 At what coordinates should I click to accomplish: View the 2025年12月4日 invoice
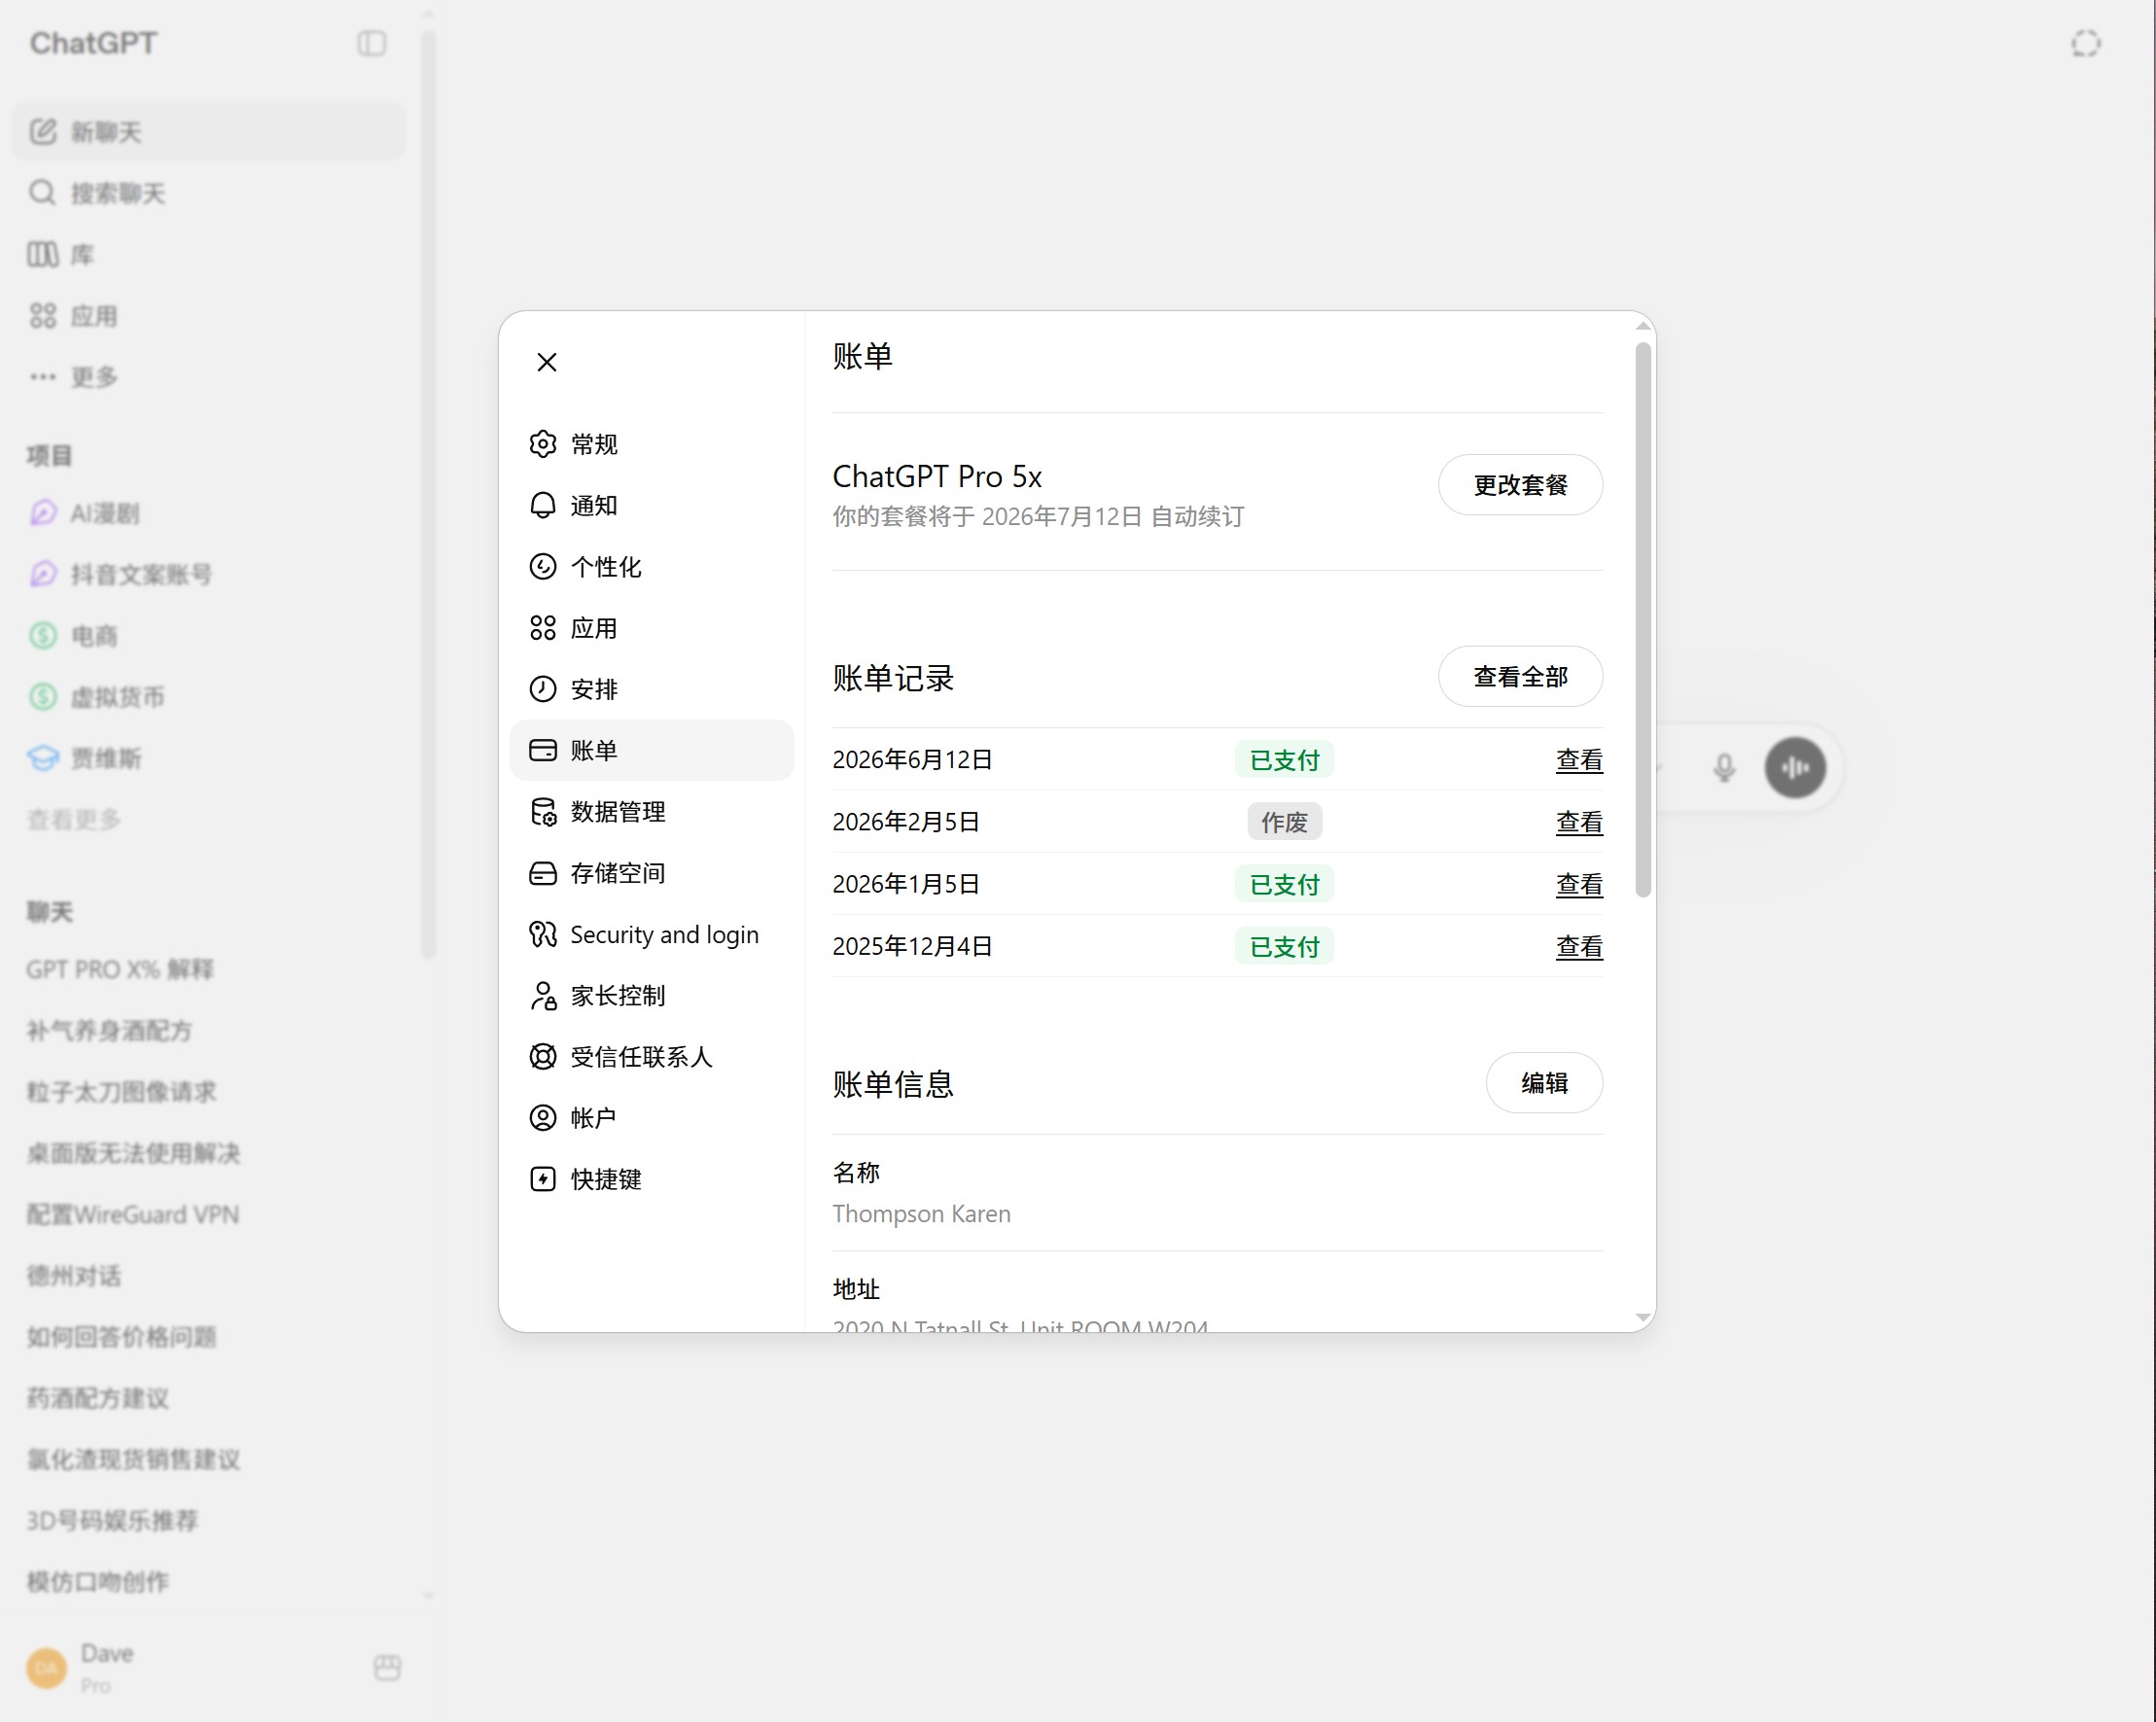(x=1579, y=946)
